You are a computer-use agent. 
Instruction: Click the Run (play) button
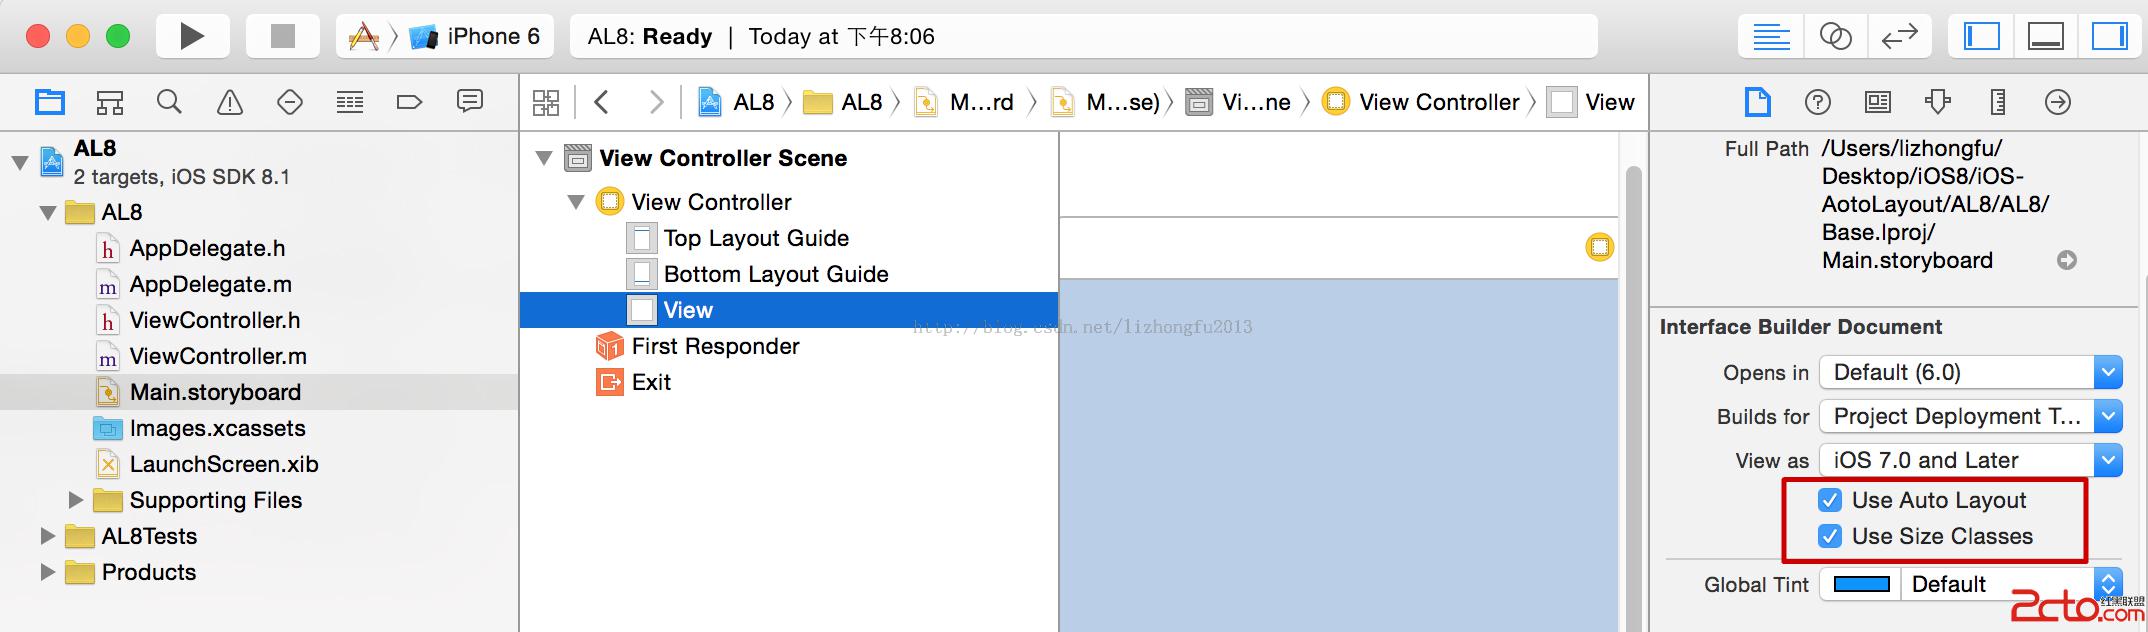192,37
